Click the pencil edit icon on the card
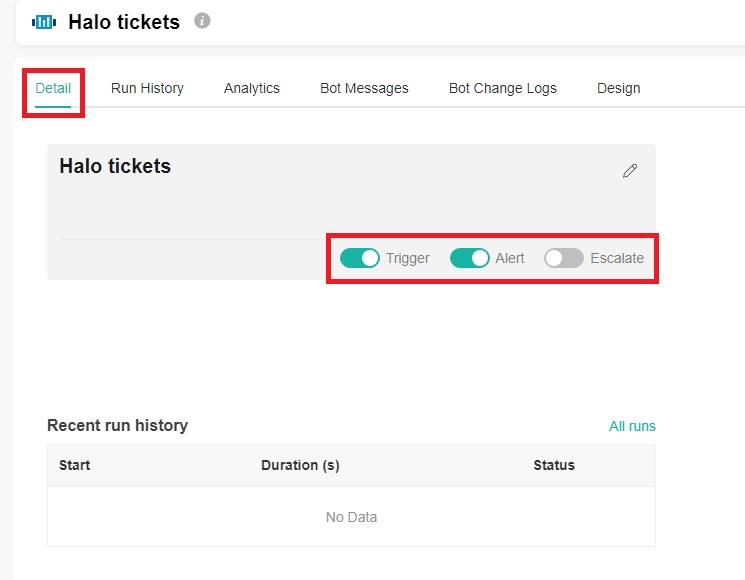Image resolution: width=745 pixels, height=580 pixels. click(x=629, y=171)
